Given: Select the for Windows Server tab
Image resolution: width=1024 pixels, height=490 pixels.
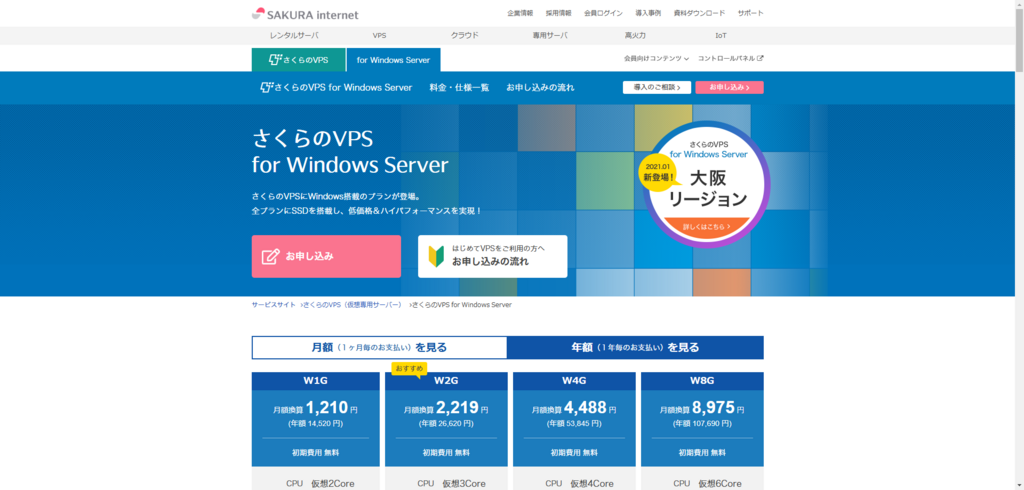Looking at the screenshot, I should pyautogui.click(x=392, y=60).
